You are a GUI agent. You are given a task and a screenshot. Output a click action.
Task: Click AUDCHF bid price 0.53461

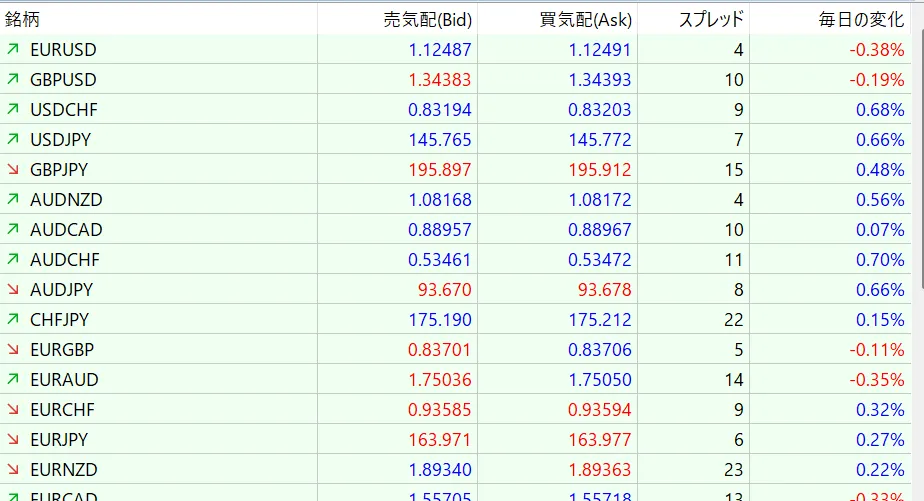point(440,259)
